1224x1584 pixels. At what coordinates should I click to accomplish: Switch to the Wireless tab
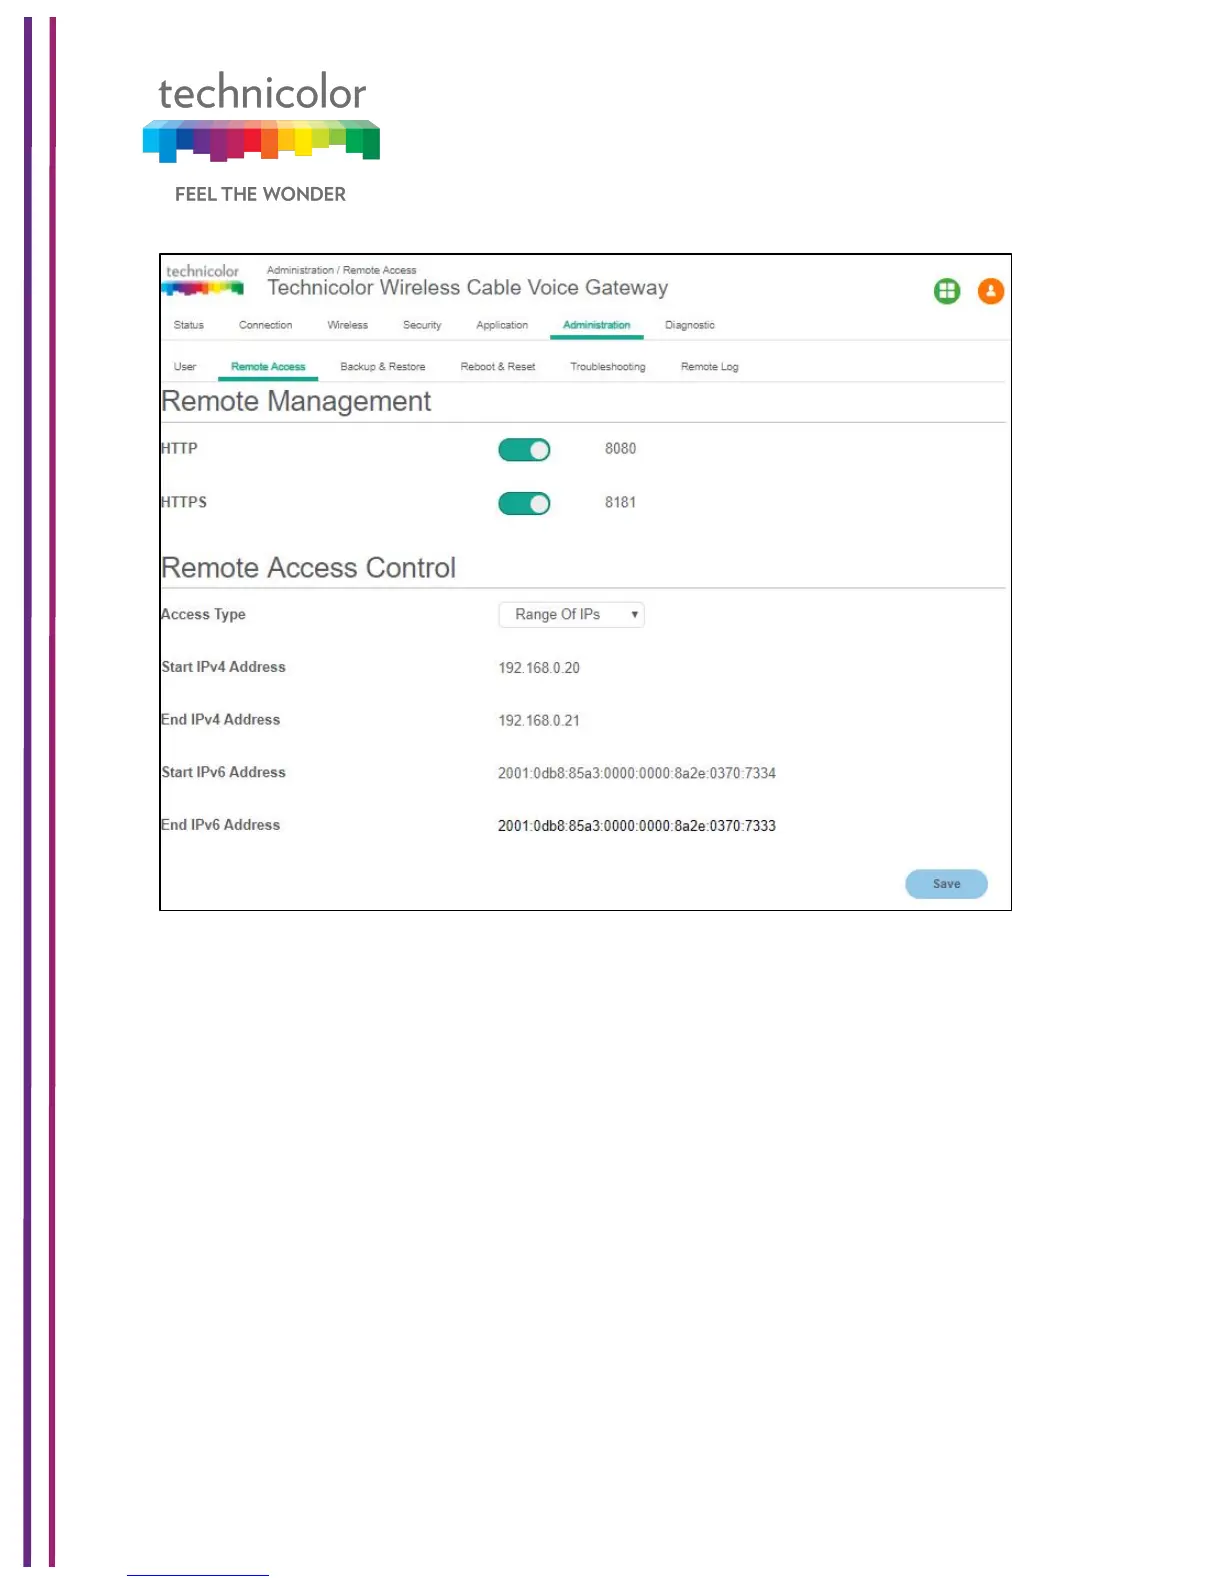pyautogui.click(x=347, y=325)
